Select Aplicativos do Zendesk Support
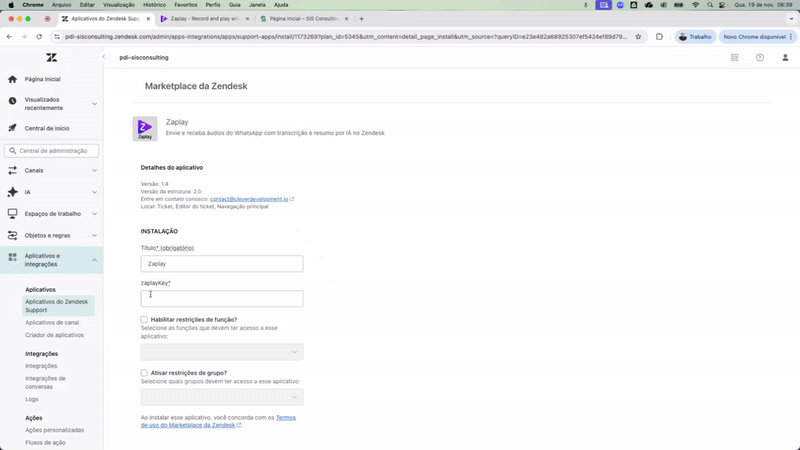 (x=58, y=306)
